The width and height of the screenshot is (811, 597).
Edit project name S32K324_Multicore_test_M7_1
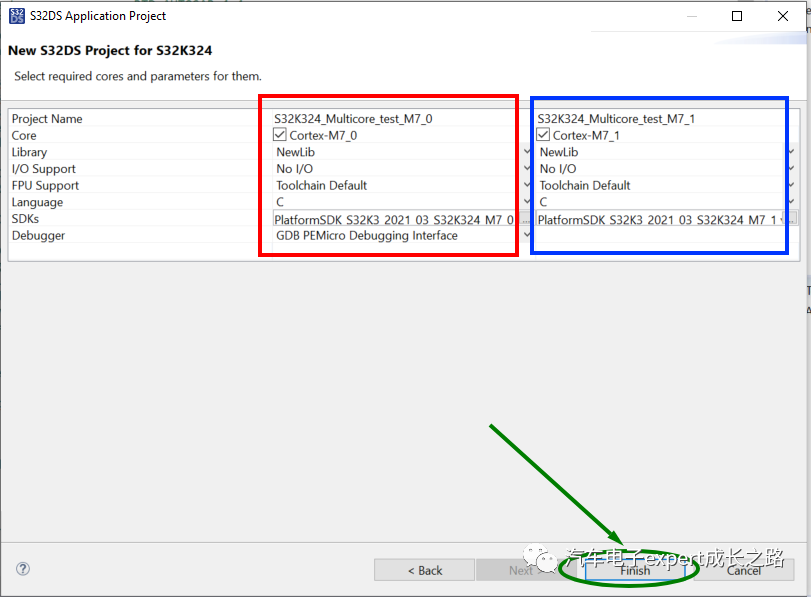pos(616,118)
